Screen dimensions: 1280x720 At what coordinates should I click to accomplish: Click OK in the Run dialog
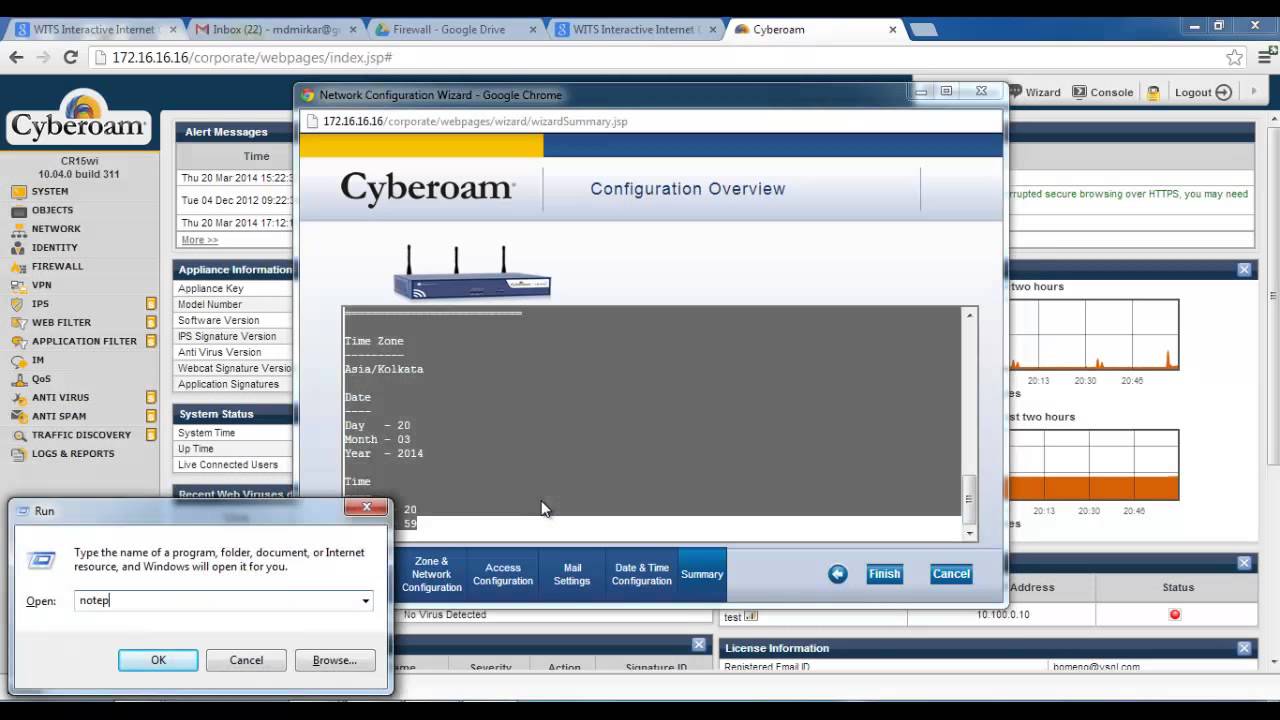click(x=158, y=660)
